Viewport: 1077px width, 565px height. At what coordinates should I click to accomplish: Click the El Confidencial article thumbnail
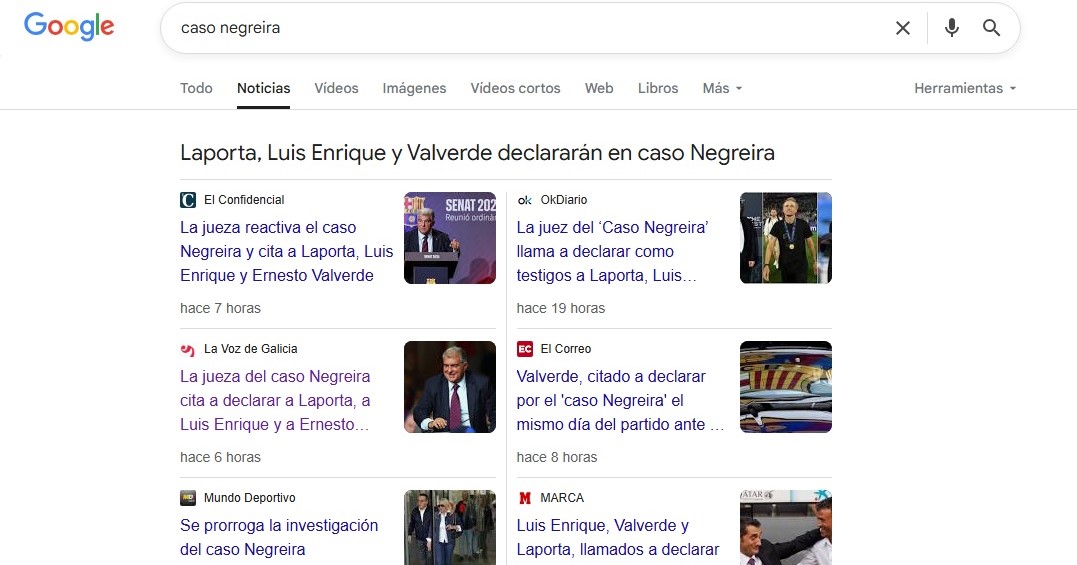[450, 238]
